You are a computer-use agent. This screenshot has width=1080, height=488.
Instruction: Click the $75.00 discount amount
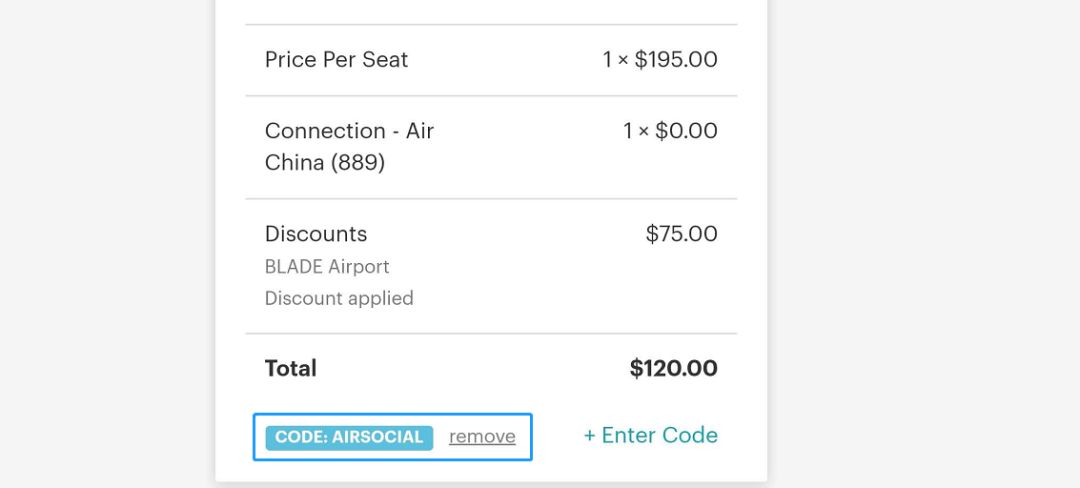click(681, 234)
